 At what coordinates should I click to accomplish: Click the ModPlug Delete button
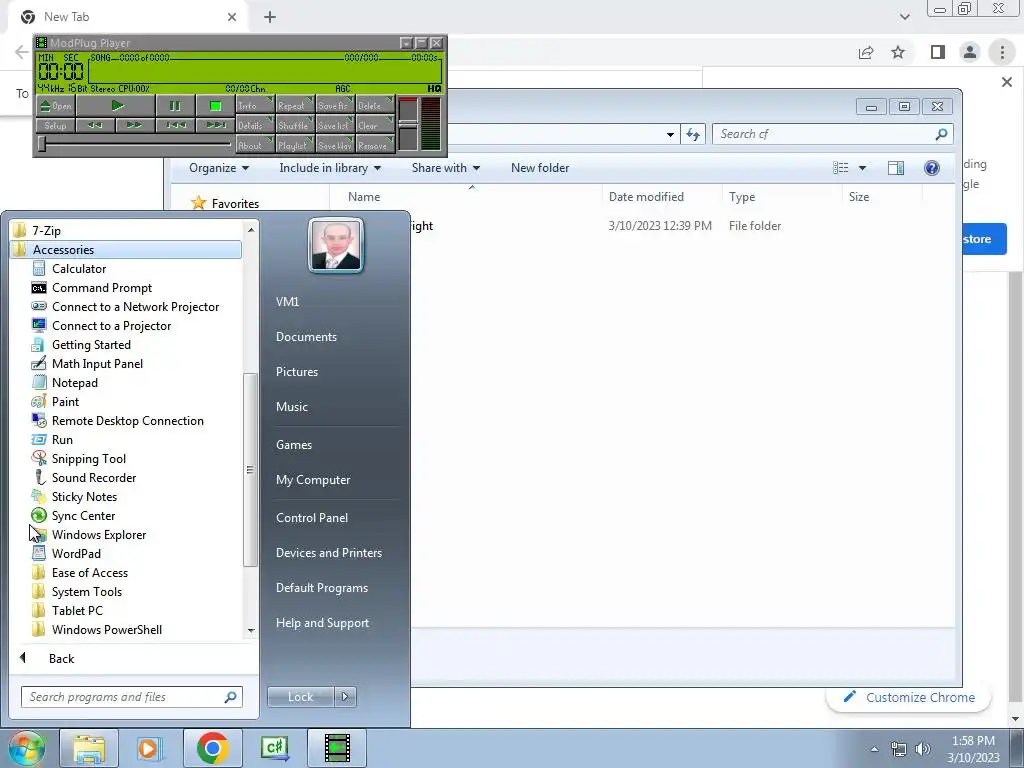click(375, 105)
